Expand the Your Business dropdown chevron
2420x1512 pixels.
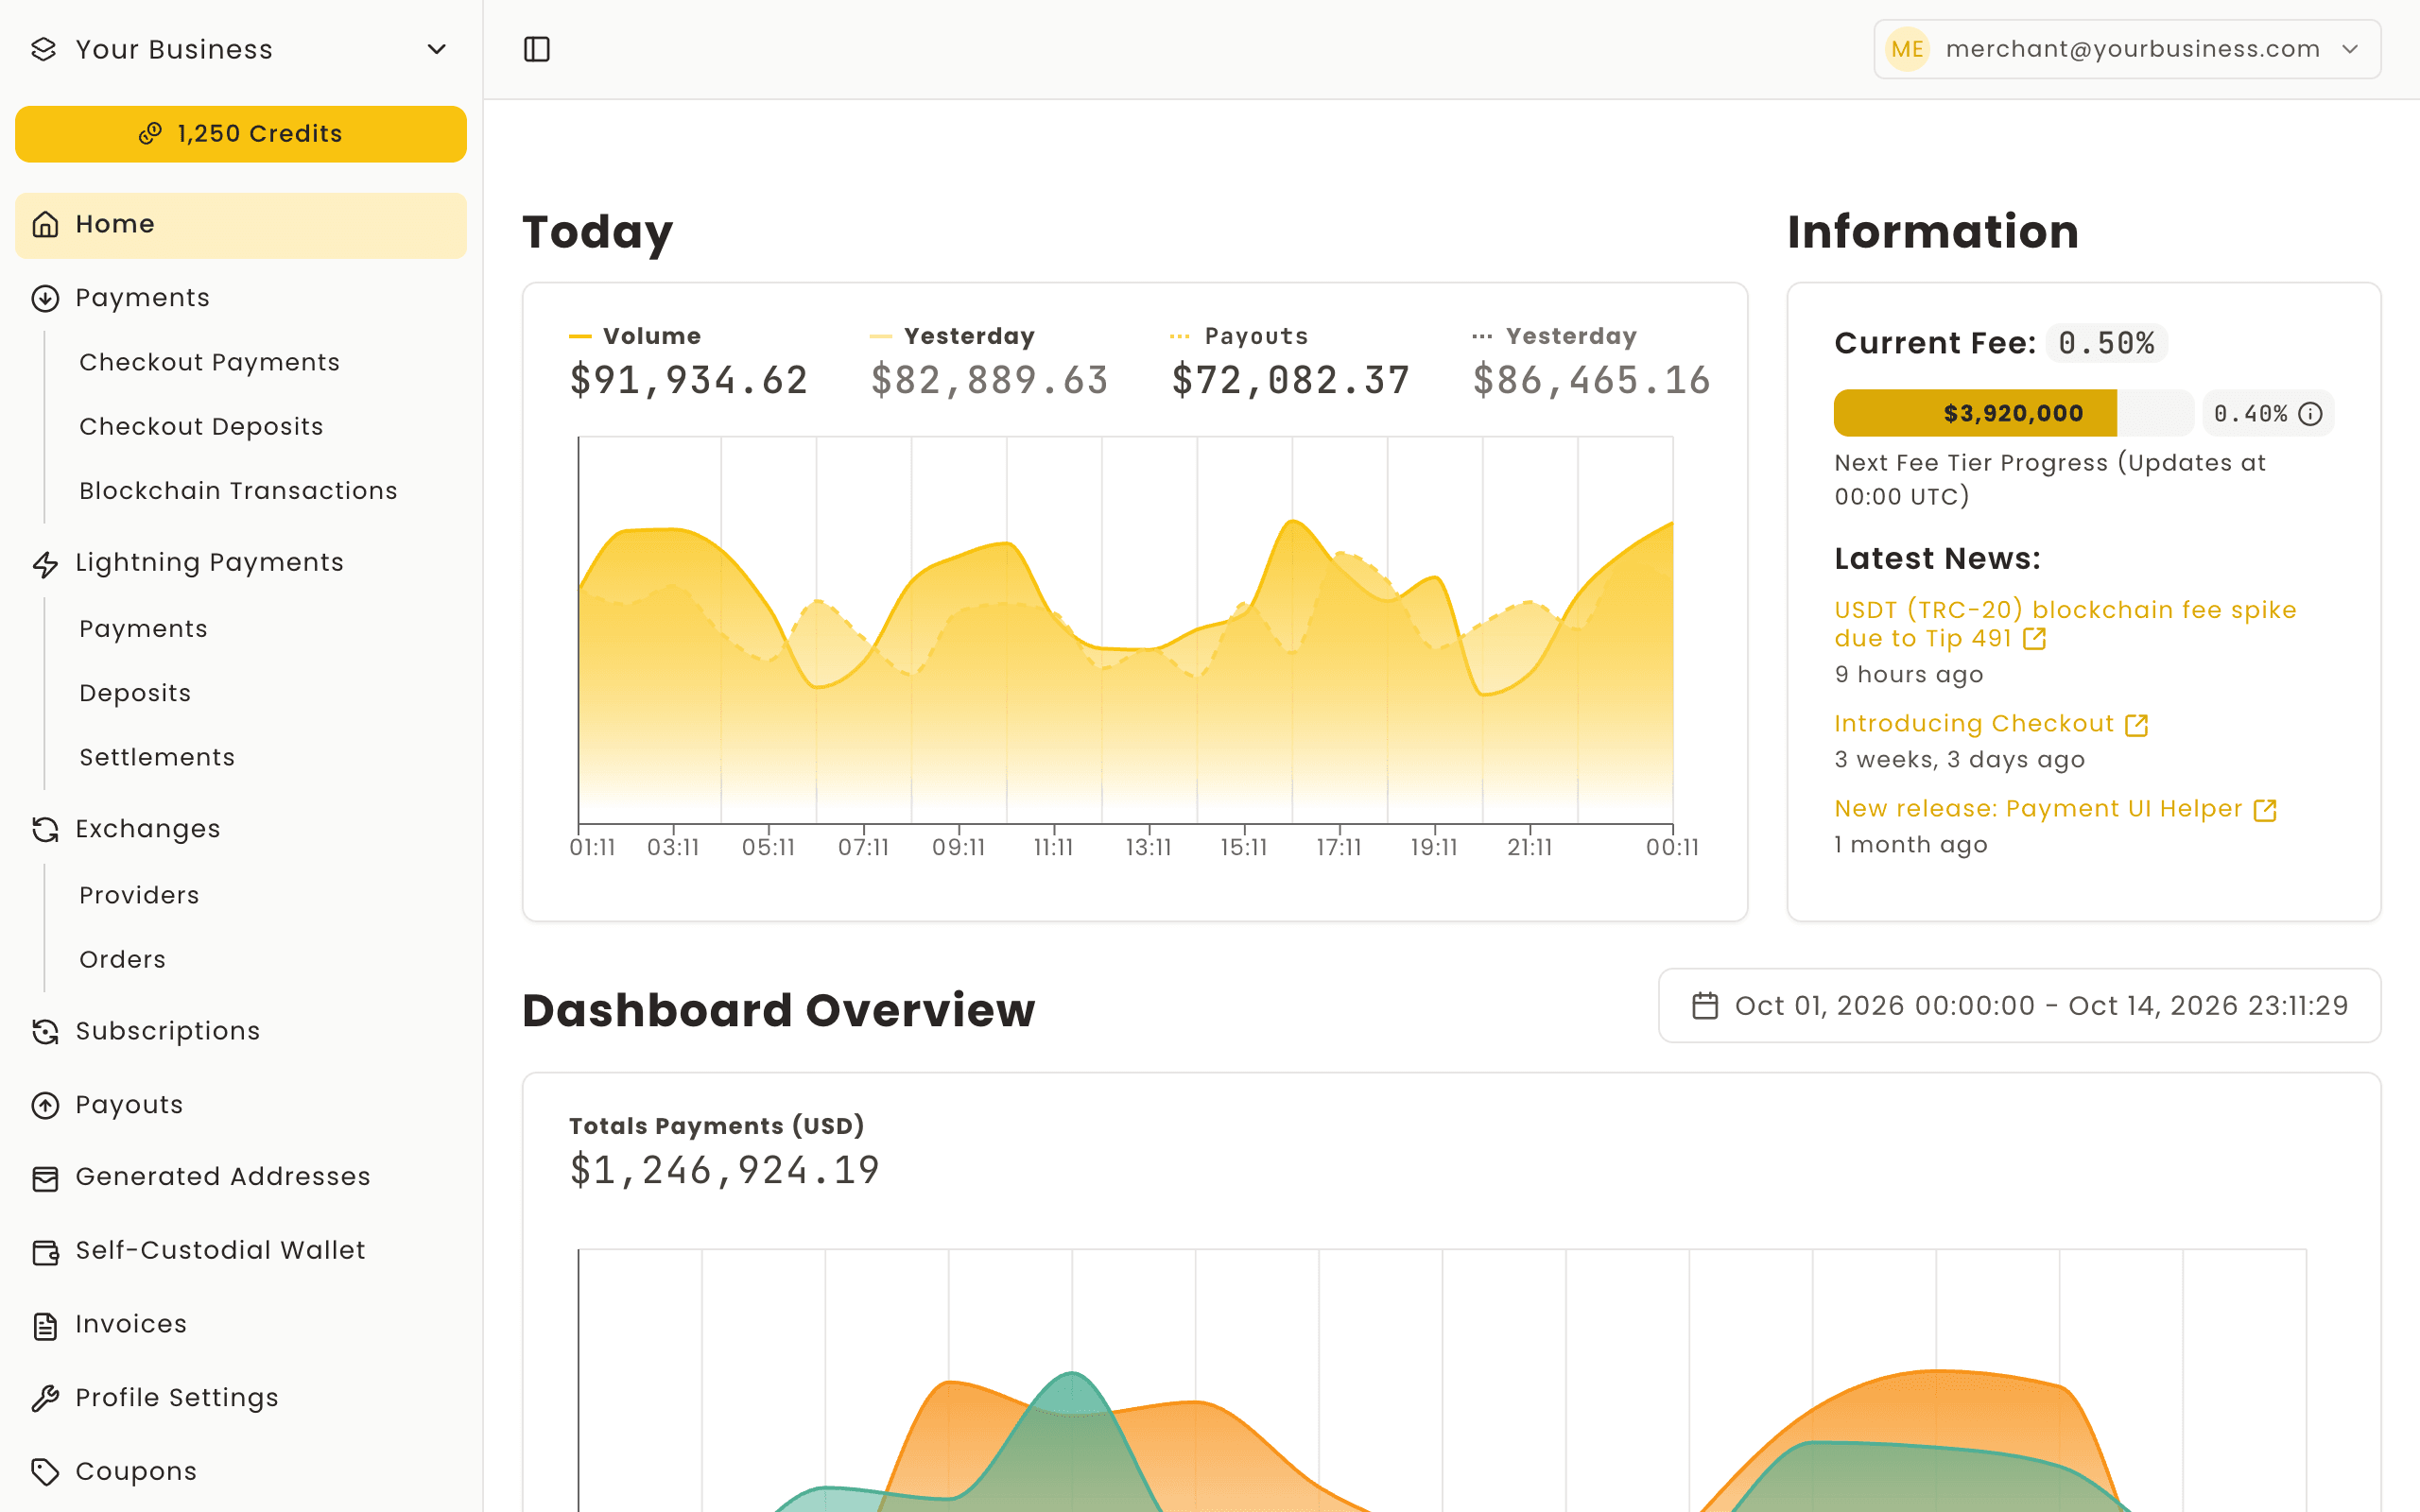point(437,49)
